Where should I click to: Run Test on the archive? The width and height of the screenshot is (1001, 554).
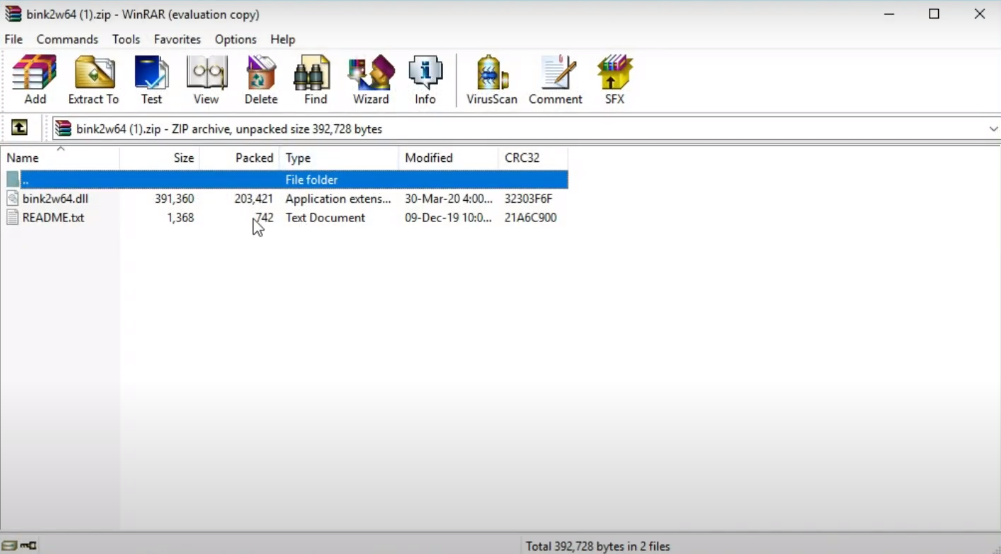(151, 80)
